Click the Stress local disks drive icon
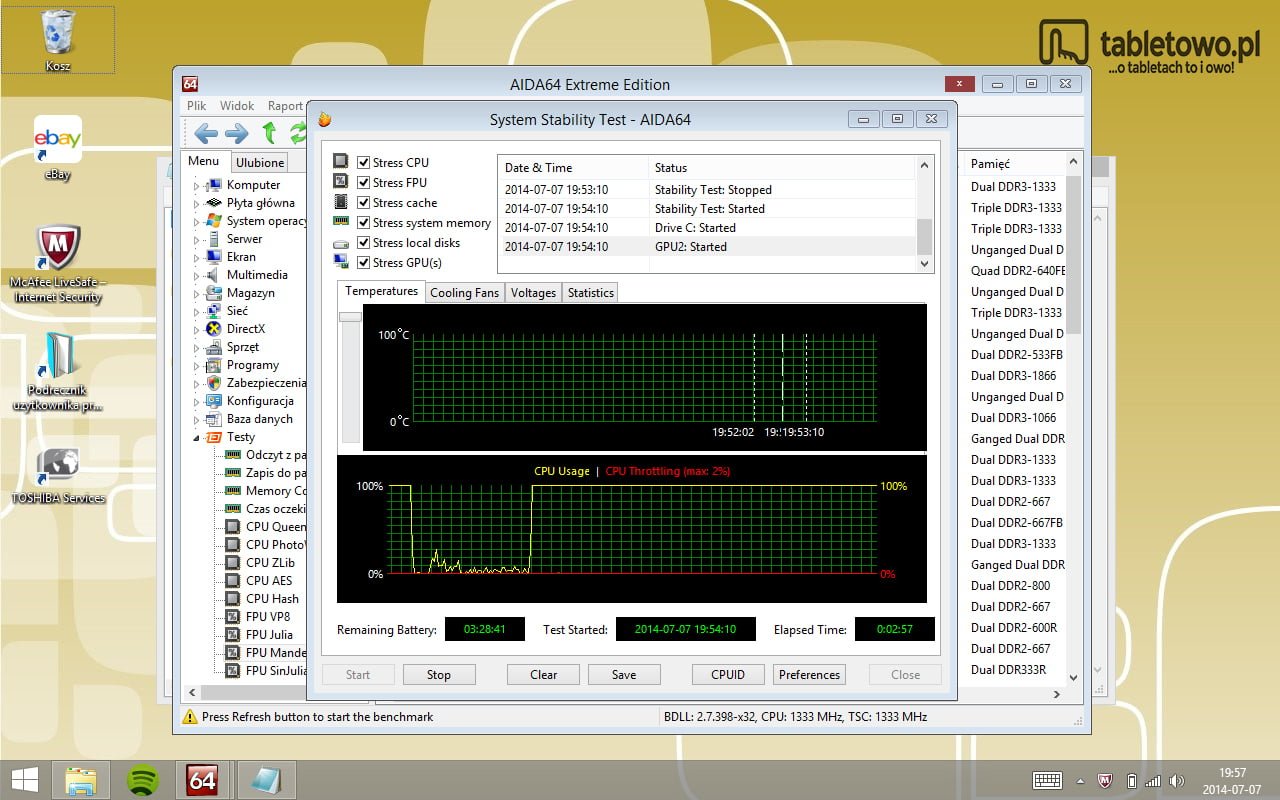Image resolution: width=1280 pixels, height=800 pixels. 341,243
